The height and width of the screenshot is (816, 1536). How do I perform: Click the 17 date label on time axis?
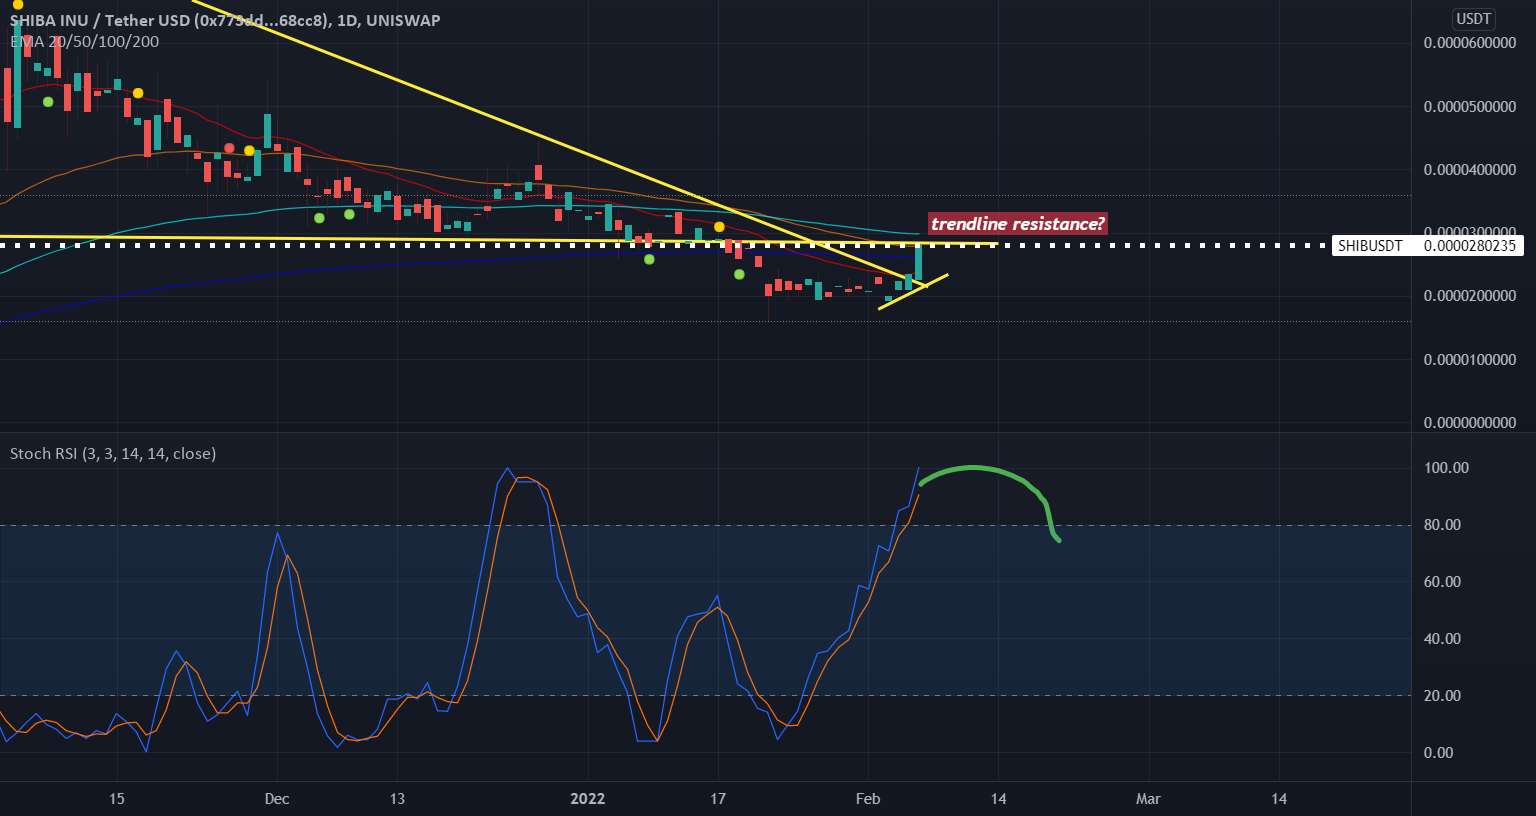point(717,799)
